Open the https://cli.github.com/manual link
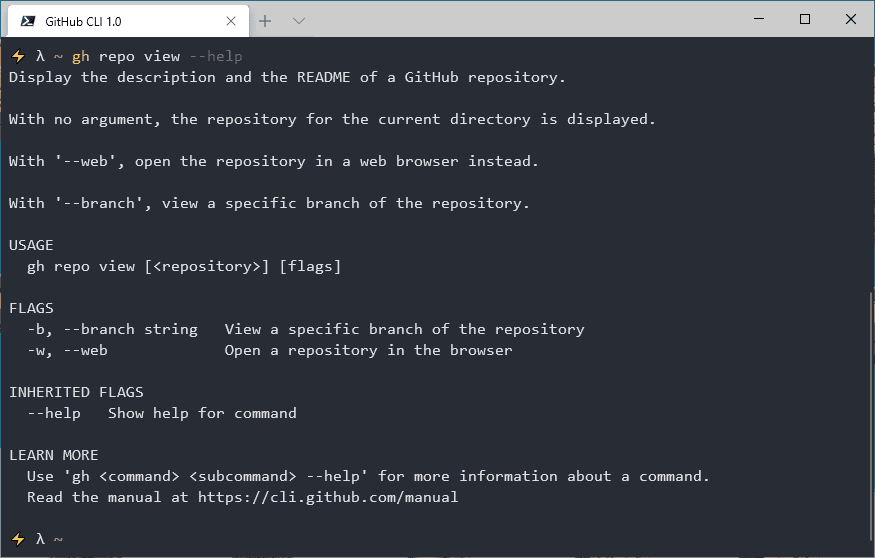The height and width of the screenshot is (558, 875). coord(328,497)
